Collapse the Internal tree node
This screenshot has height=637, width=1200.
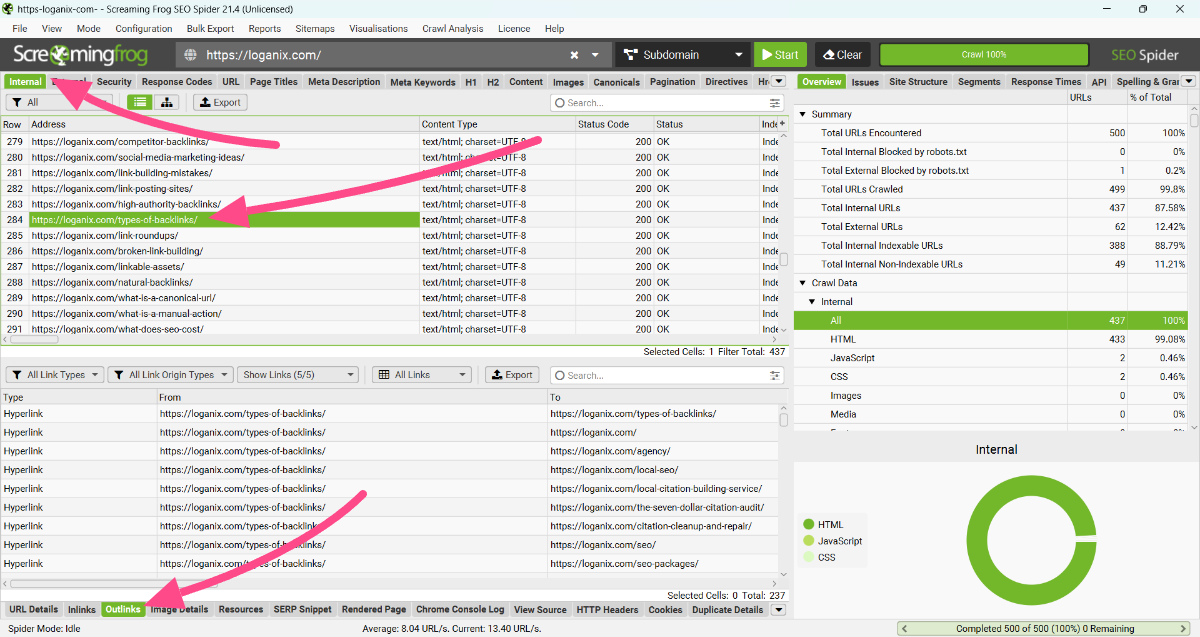(x=812, y=302)
